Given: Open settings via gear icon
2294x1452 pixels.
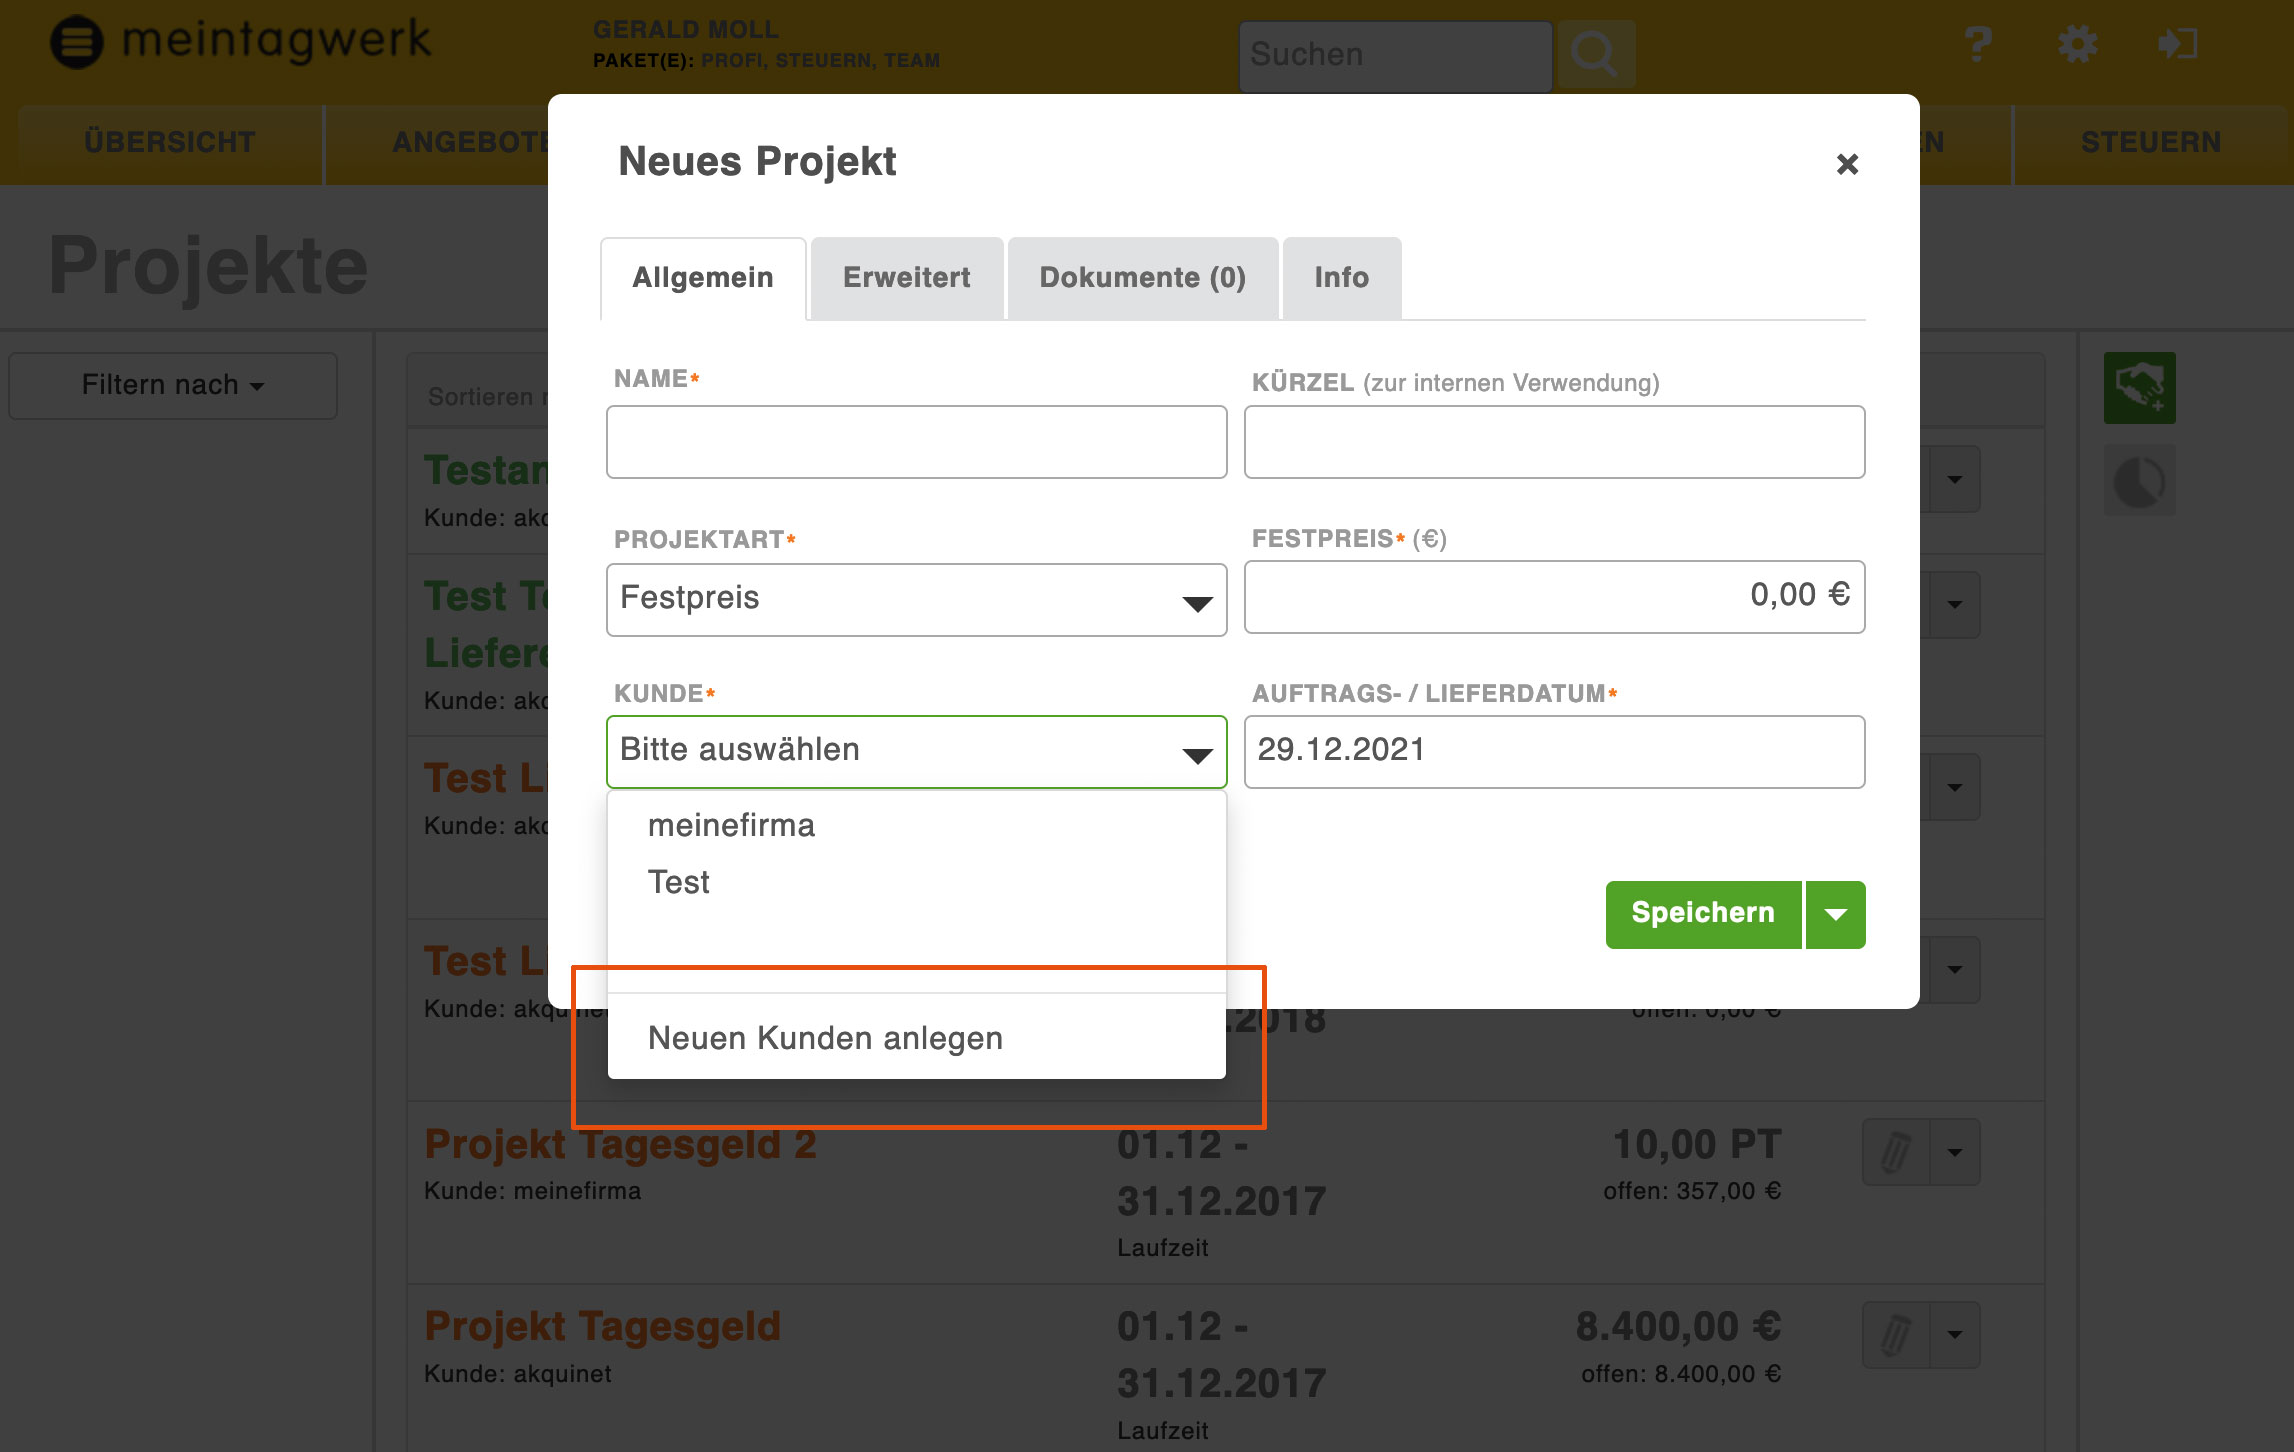Looking at the screenshot, I should pos(2077,45).
